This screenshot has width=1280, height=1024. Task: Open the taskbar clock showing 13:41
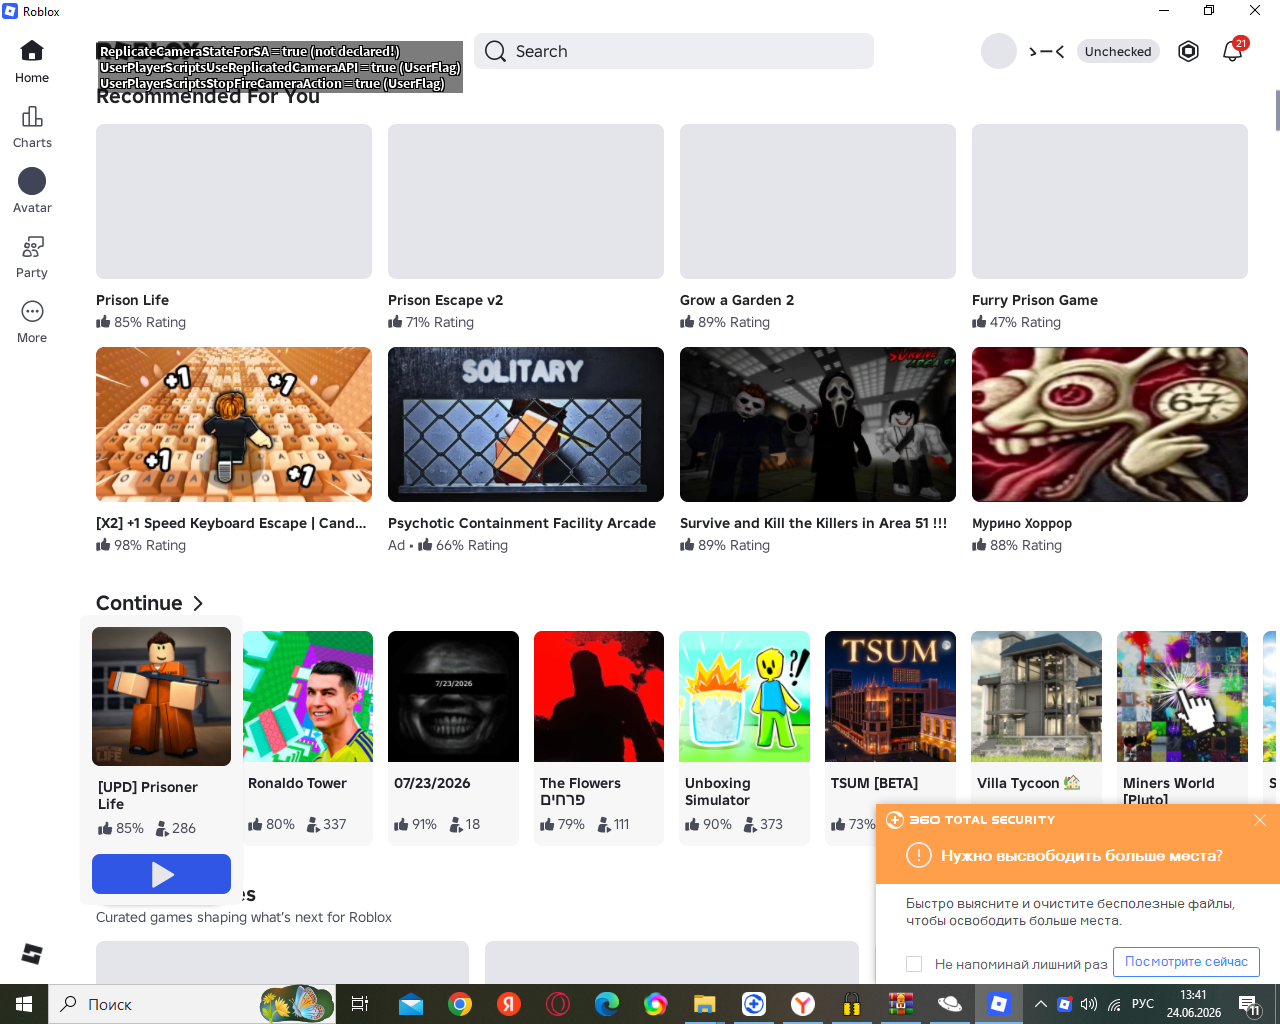(x=1193, y=1004)
